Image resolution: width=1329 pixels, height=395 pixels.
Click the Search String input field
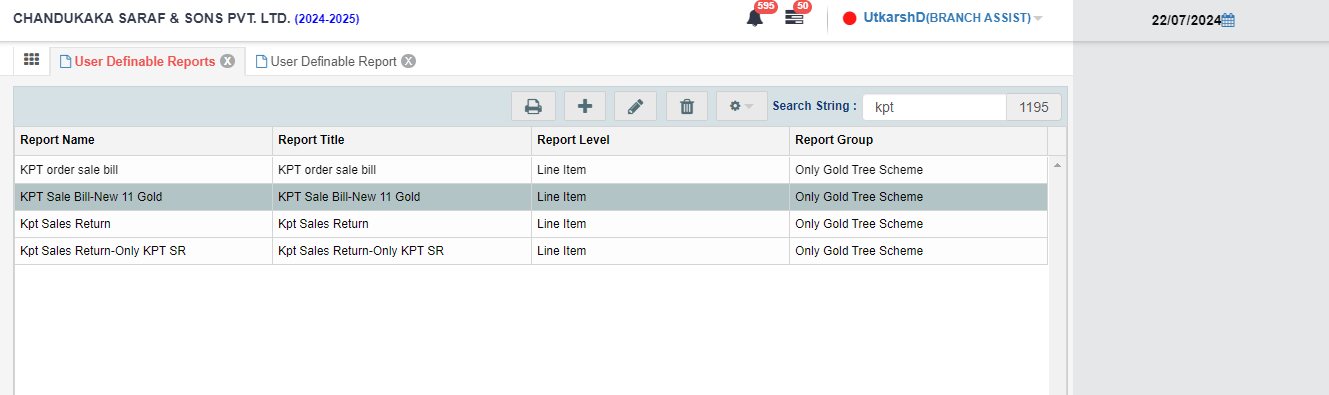pos(934,107)
